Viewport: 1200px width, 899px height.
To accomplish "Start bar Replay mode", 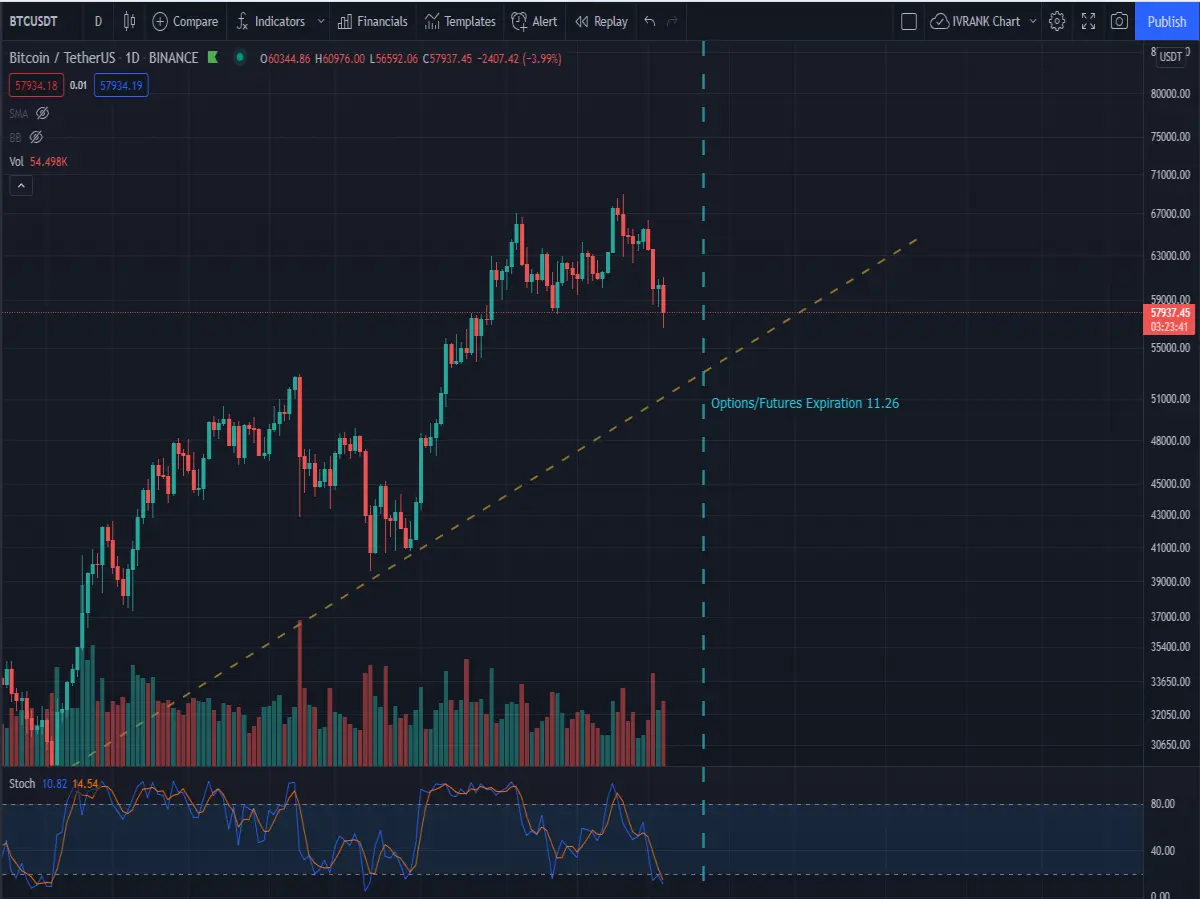I will click(x=601, y=21).
